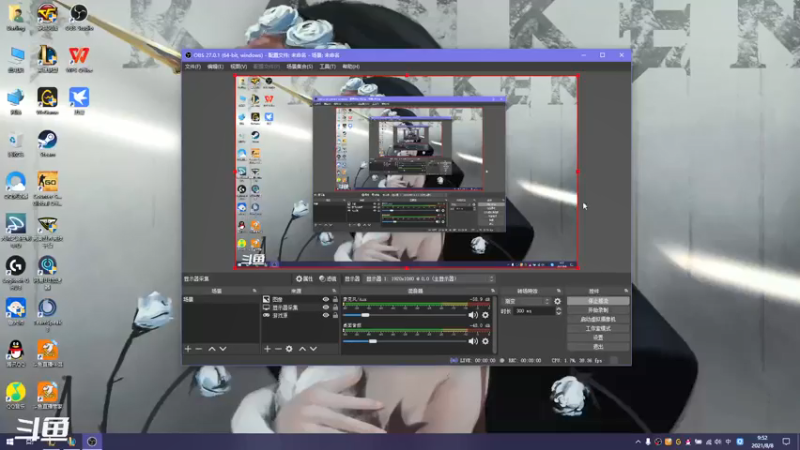Open the 工具(T) menu
Image resolution: width=800 pixels, height=450 pixels.
[328, 67]
